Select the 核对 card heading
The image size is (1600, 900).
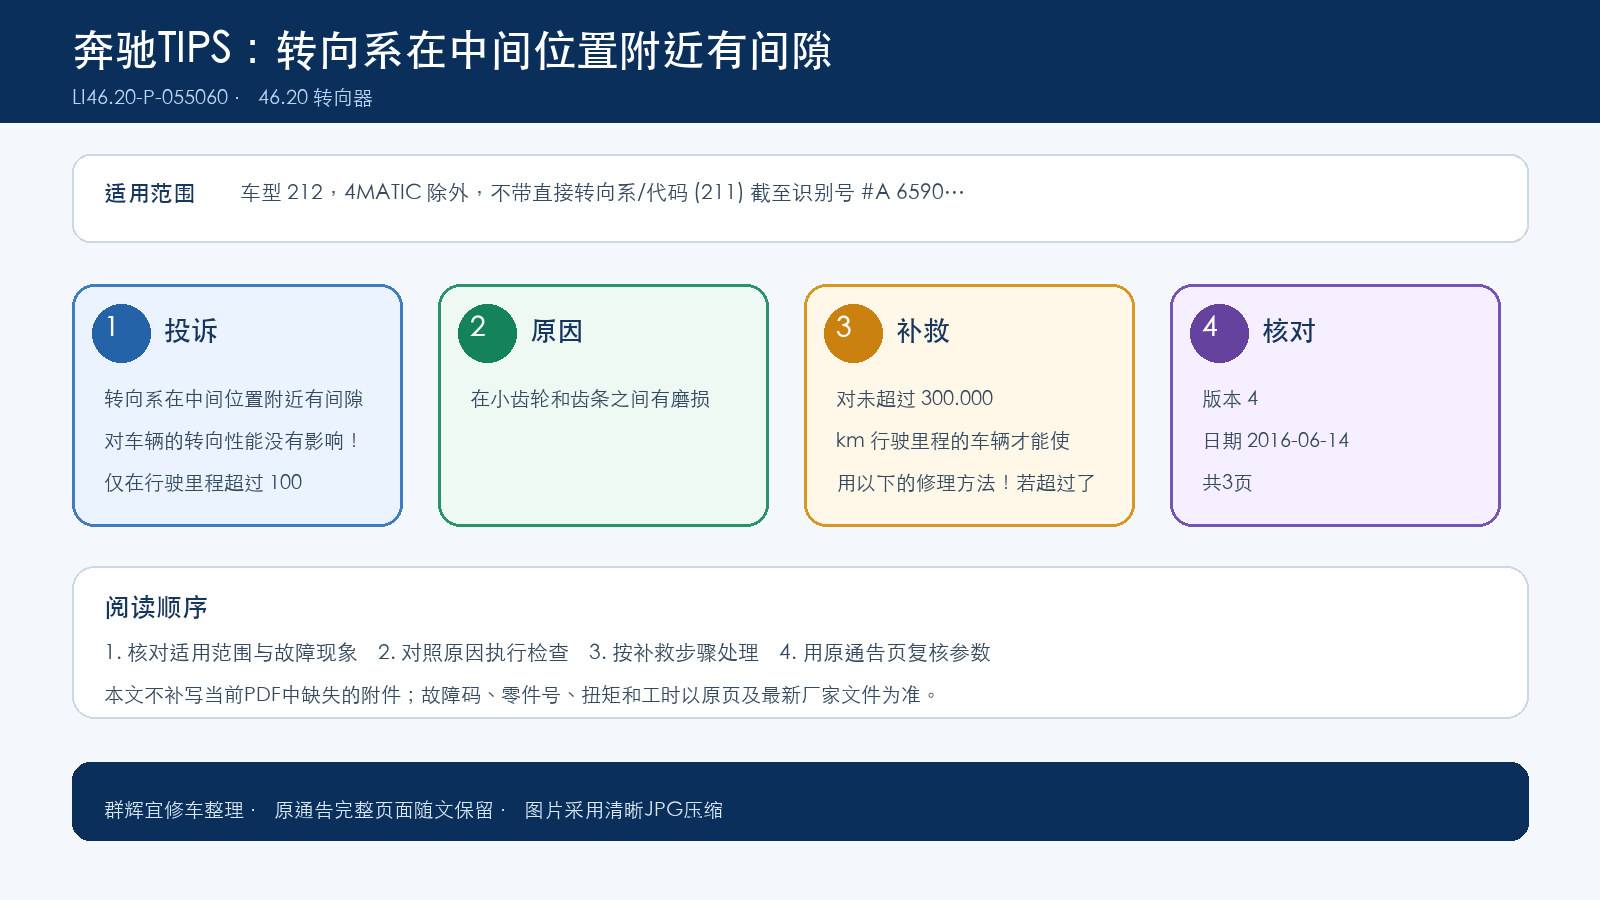(x=1289, y=331)
